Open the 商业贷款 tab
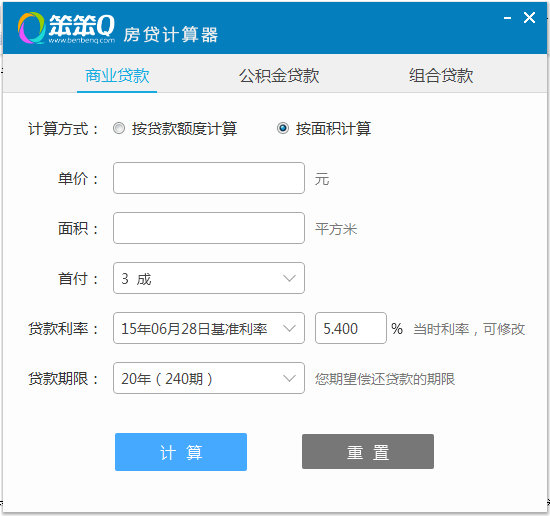The height and width of the screenshot is (516, 550). point(117,75)
